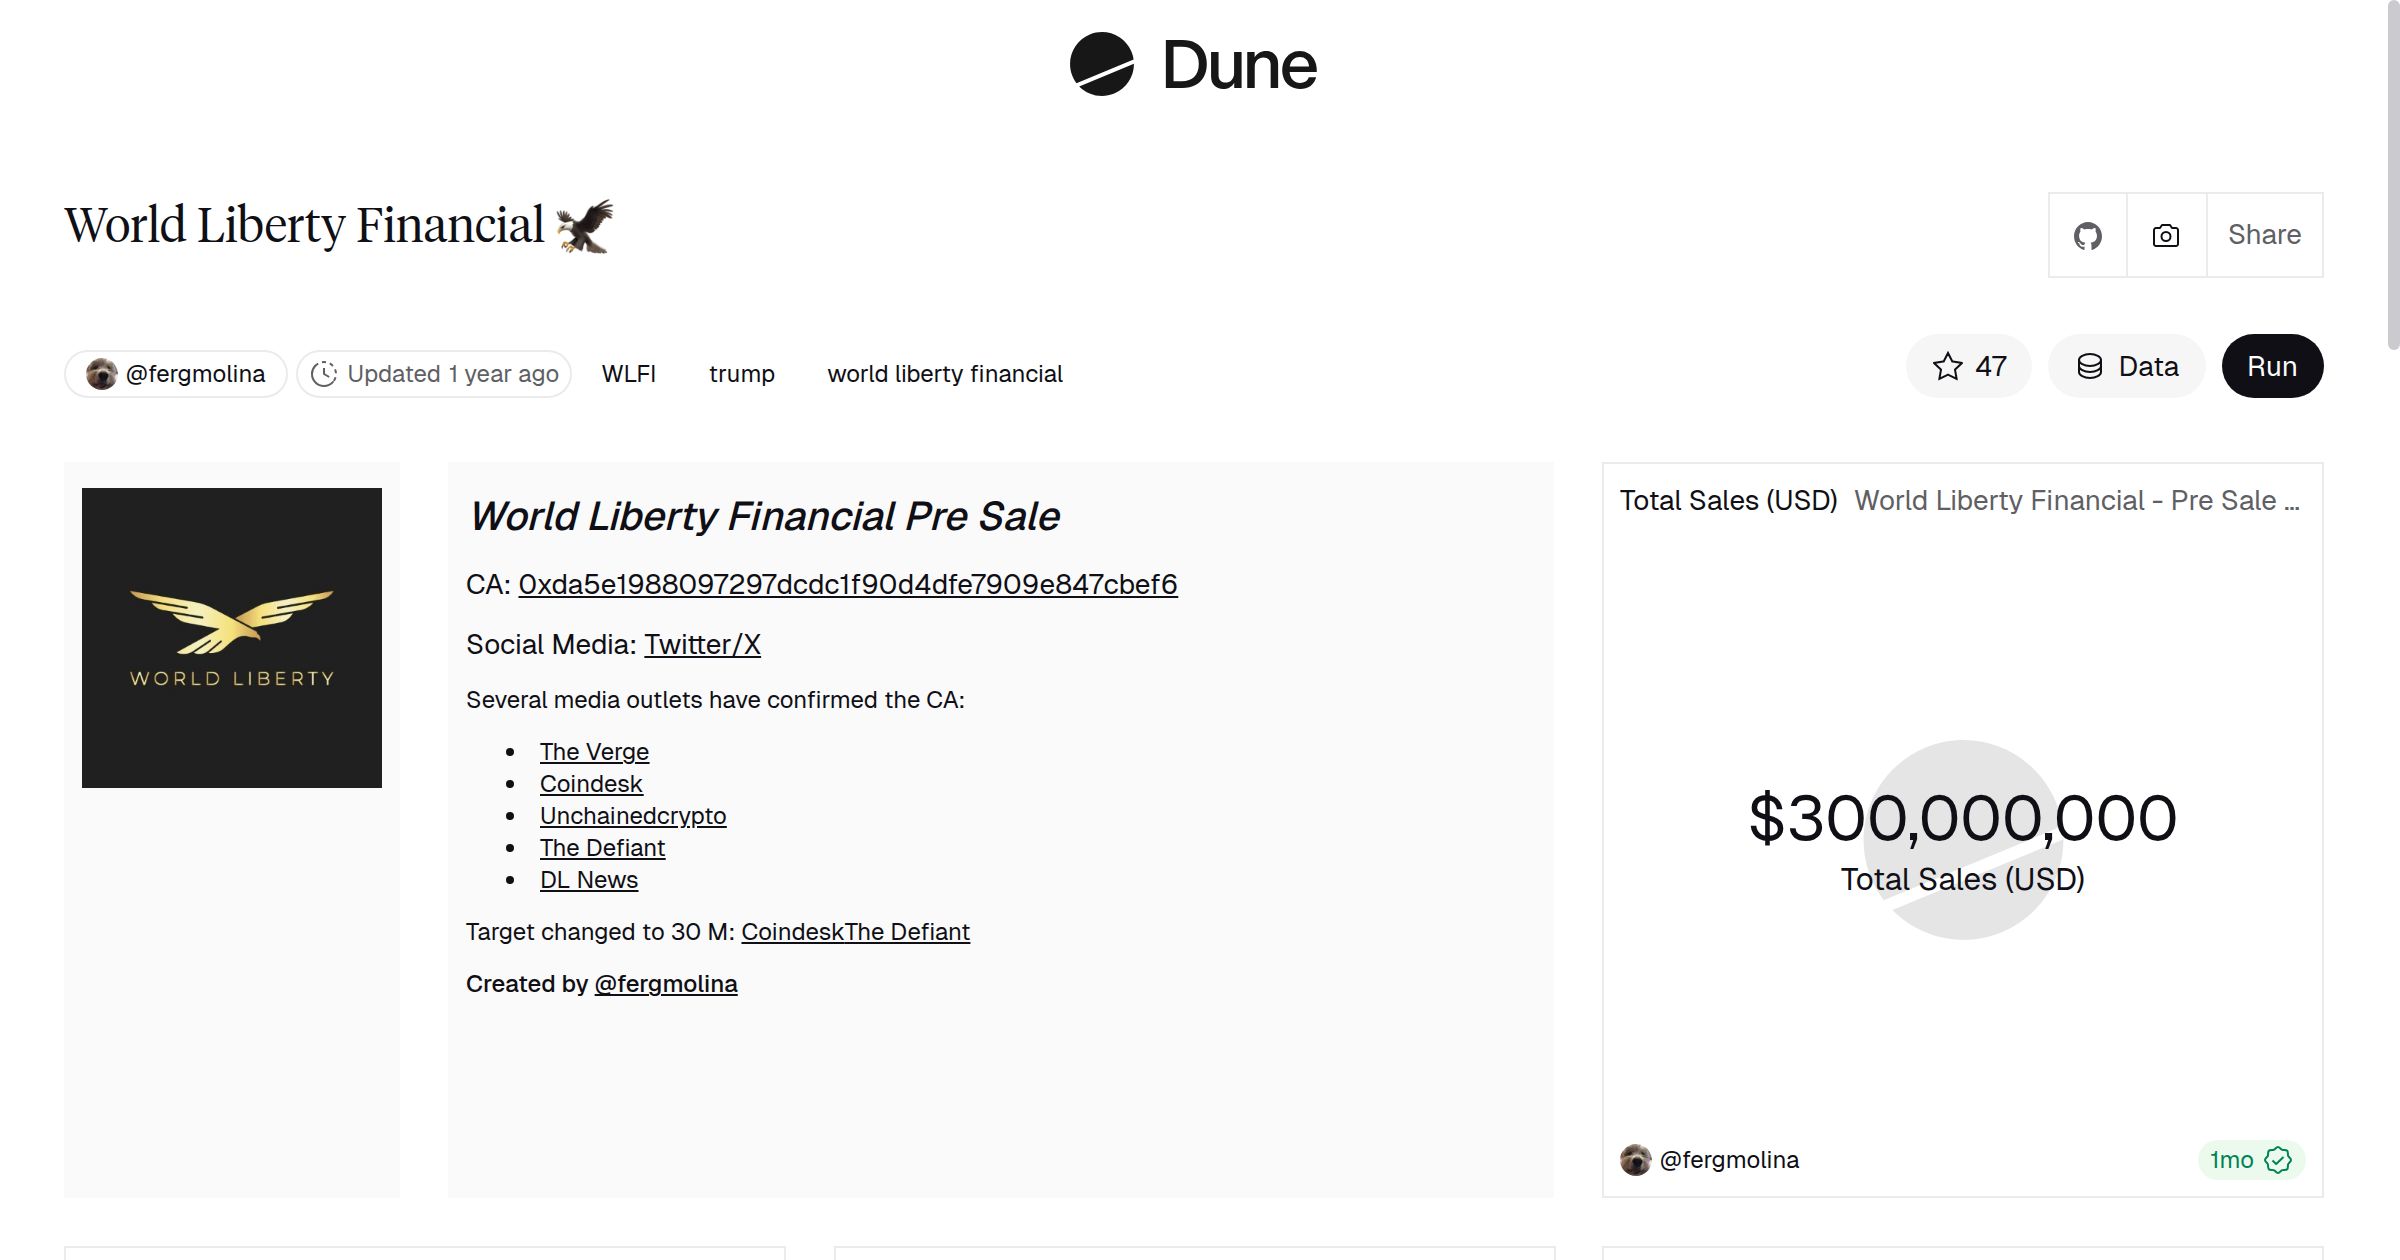Click the Dune logo
This screenshot has width=2400, height=1260.
[1197, 65]
